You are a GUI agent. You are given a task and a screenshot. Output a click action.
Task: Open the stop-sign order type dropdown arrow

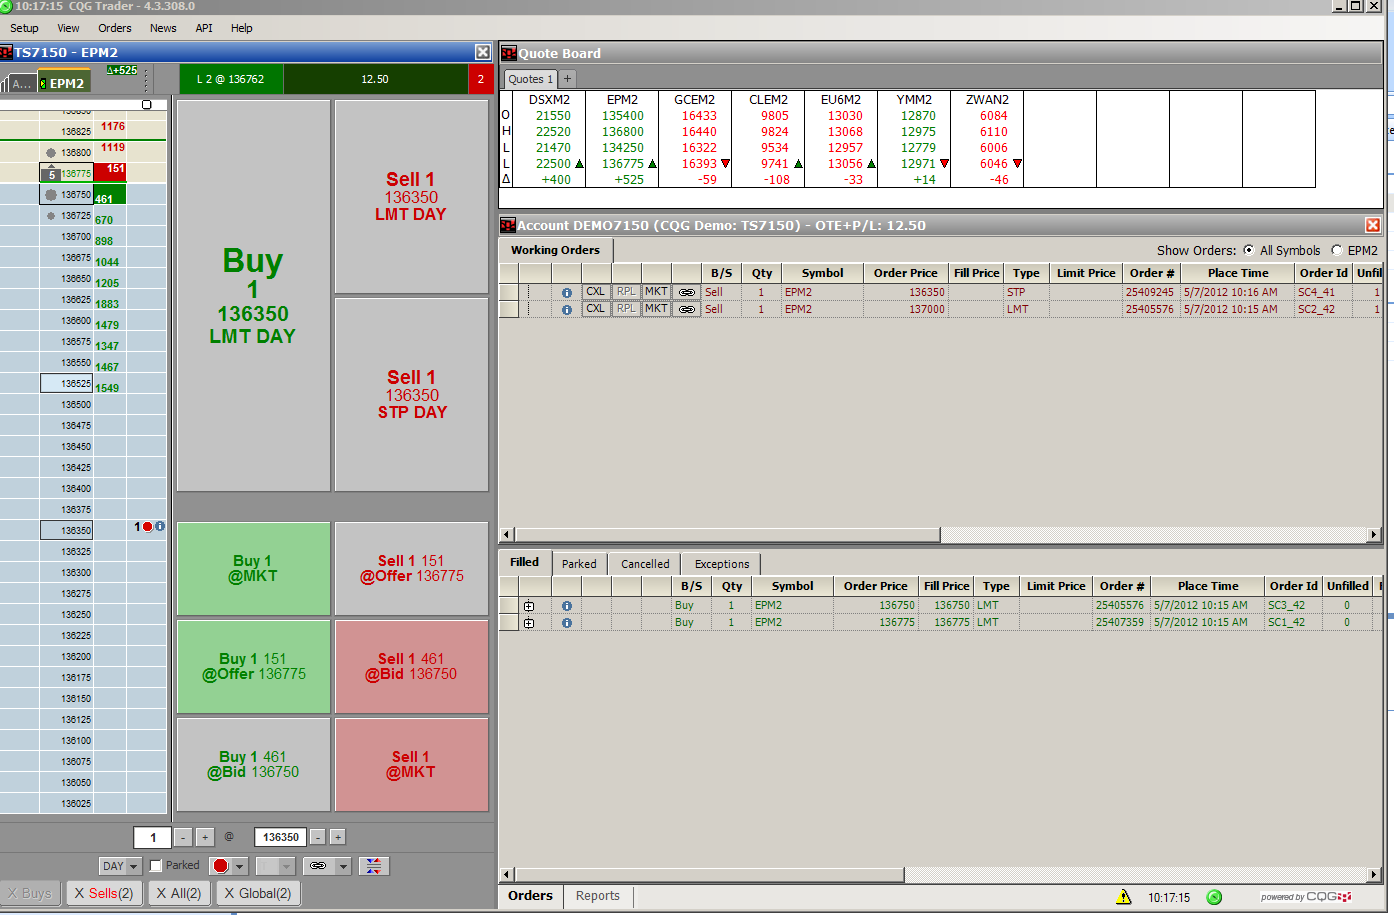coord(240,866)
